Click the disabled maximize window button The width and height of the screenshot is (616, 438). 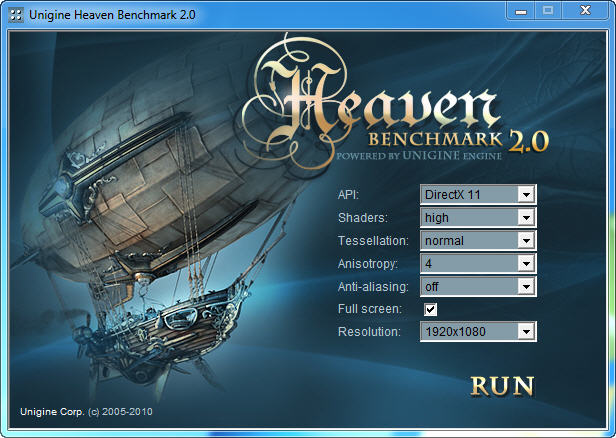548,11
